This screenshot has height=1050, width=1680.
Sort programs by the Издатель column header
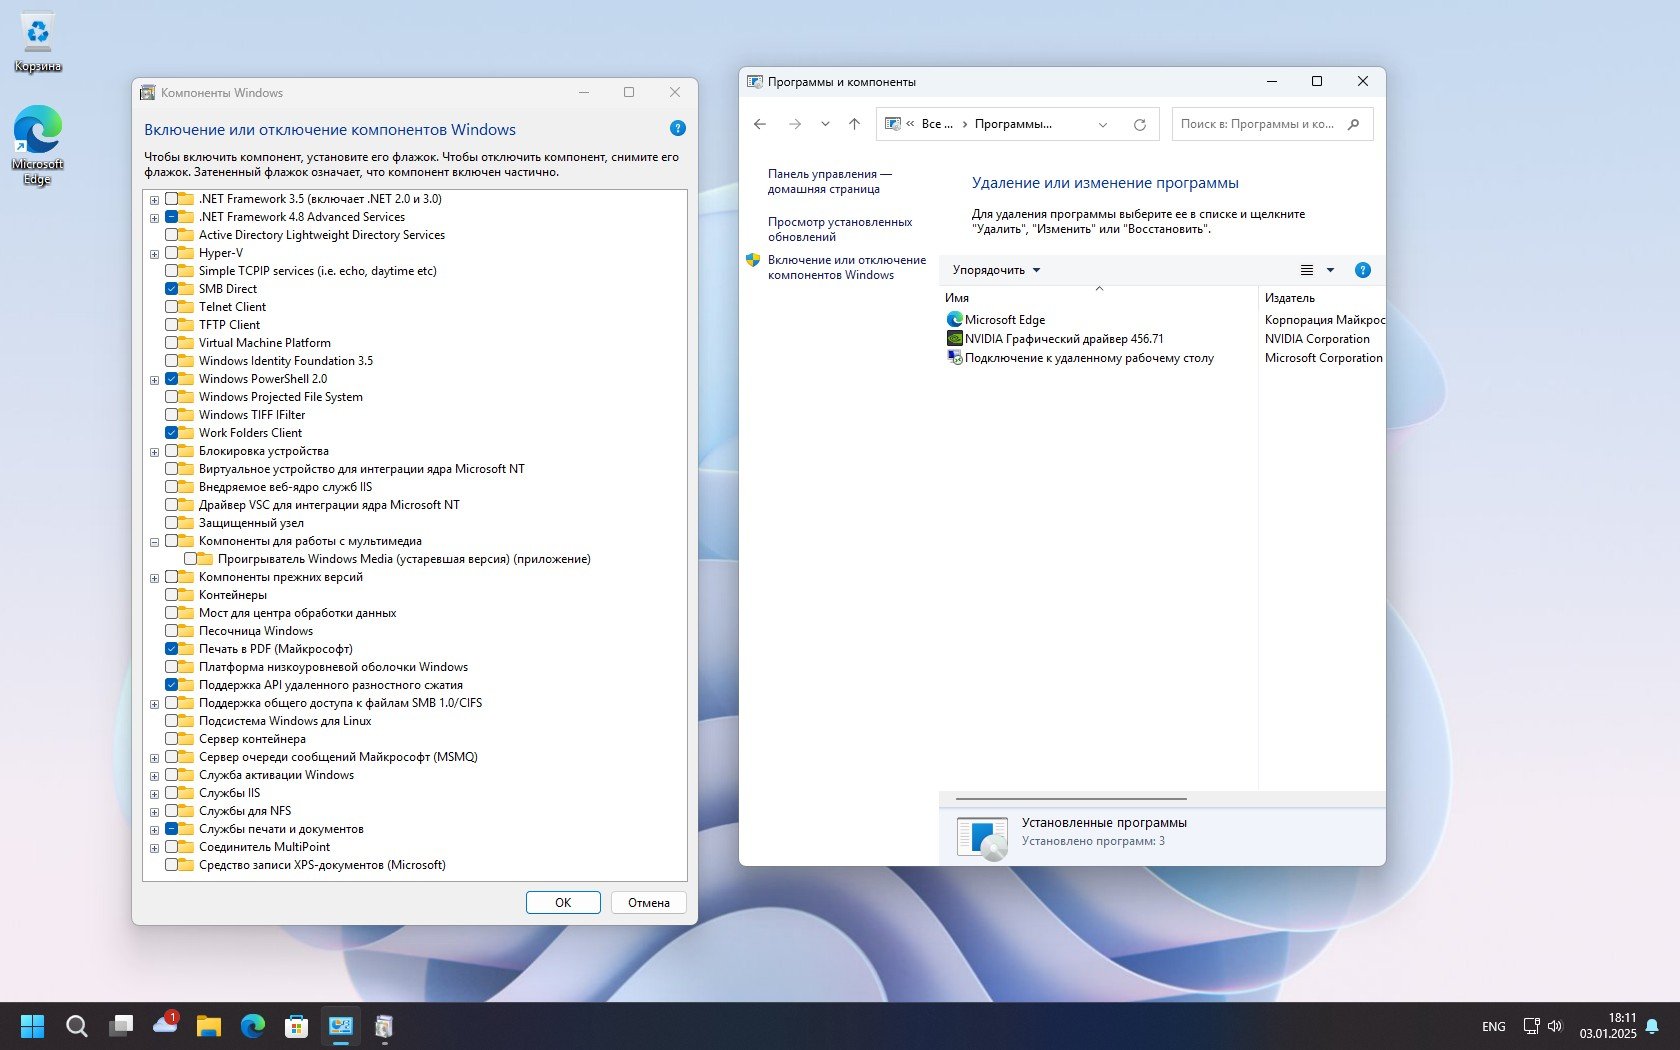pos(1290,298)
